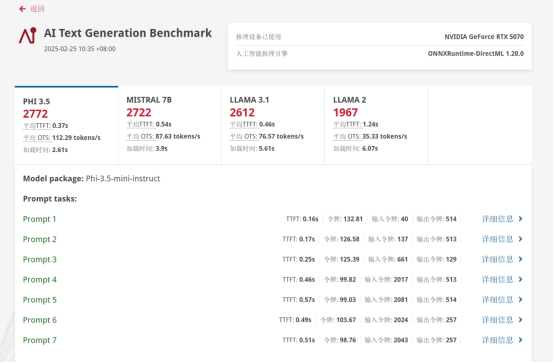554x363 pixels.
Task: Open Prompt 2 task
Action: pos(40,239)
